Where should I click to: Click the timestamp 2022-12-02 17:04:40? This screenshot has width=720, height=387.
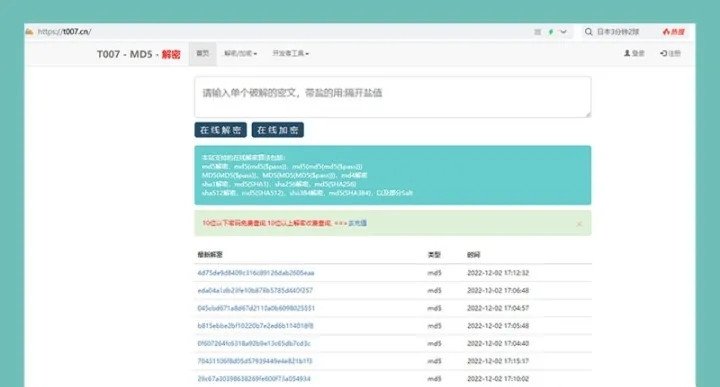pos(498,343)
